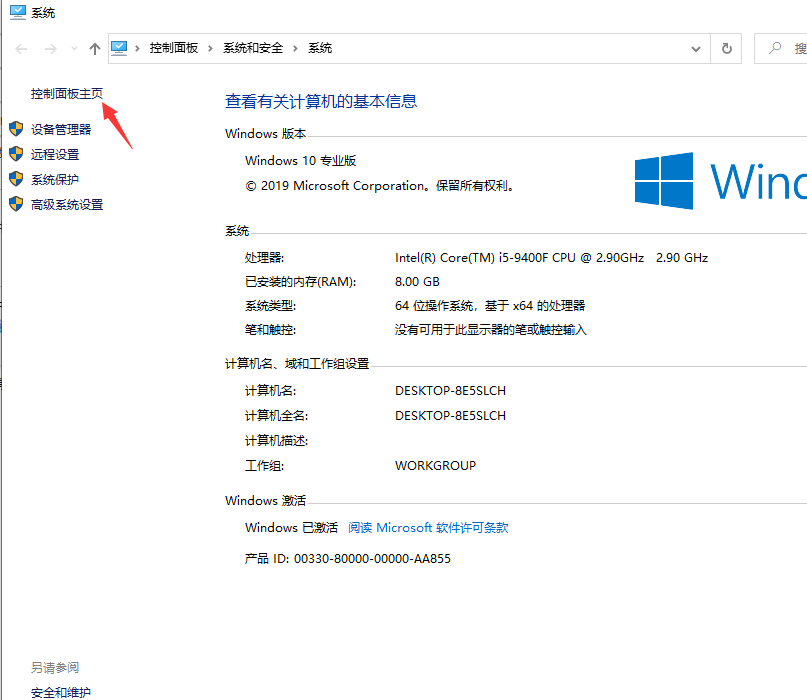Select the 系统保护 shield icon
This screenshot has width=807, height=700.
click(x=16, y=179)
